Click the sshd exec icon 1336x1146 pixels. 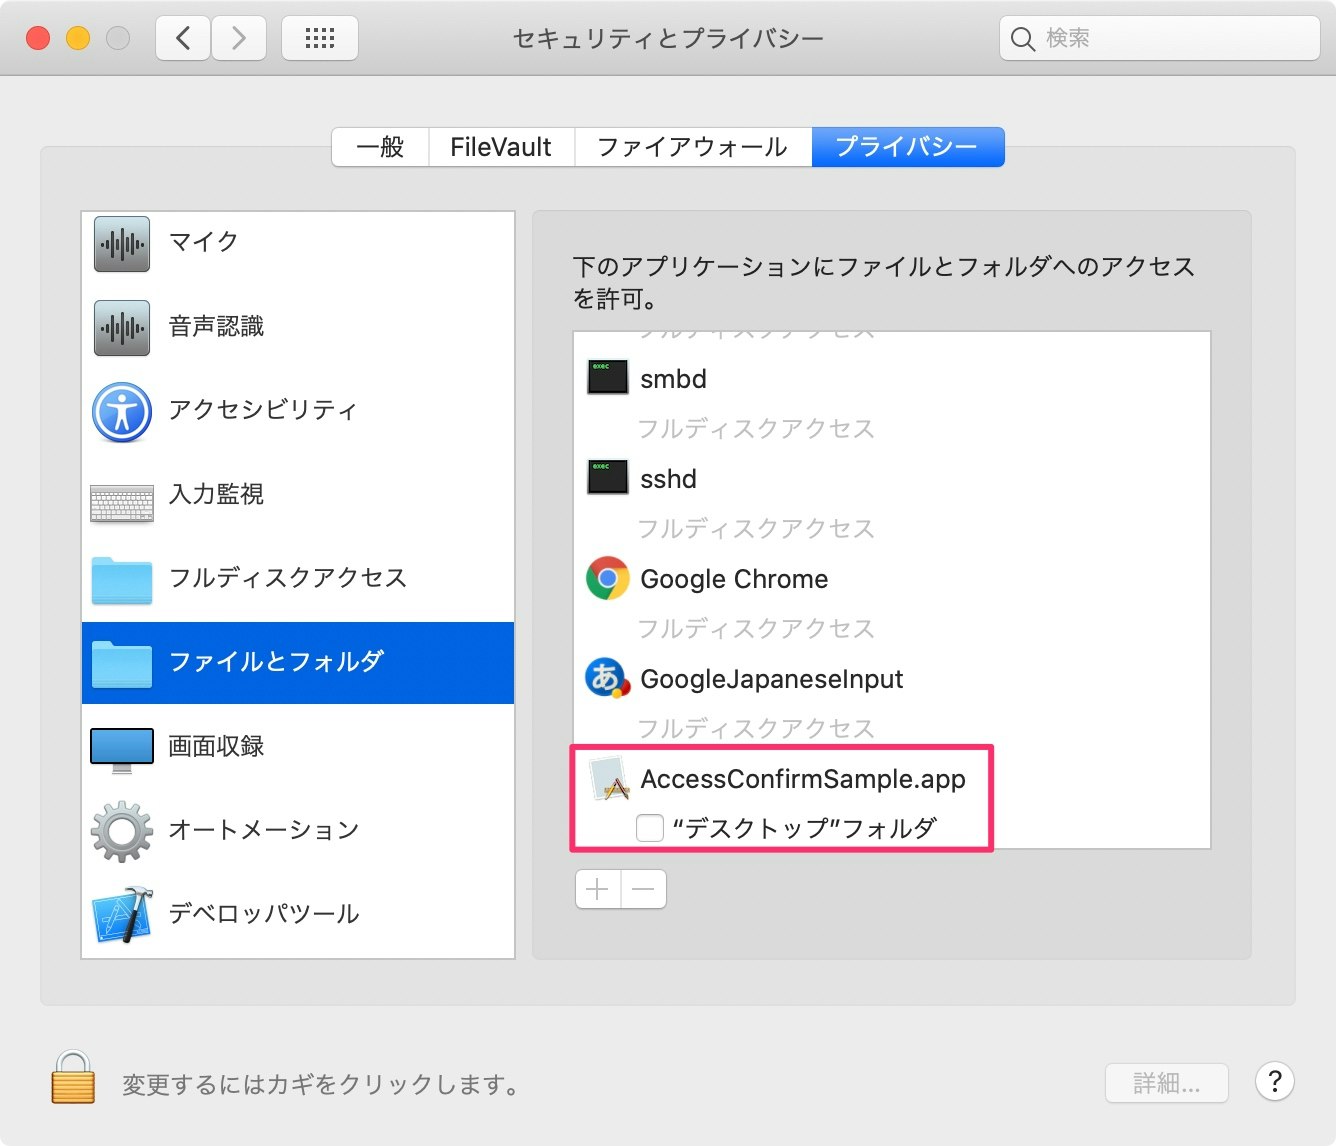click(608, 477)
